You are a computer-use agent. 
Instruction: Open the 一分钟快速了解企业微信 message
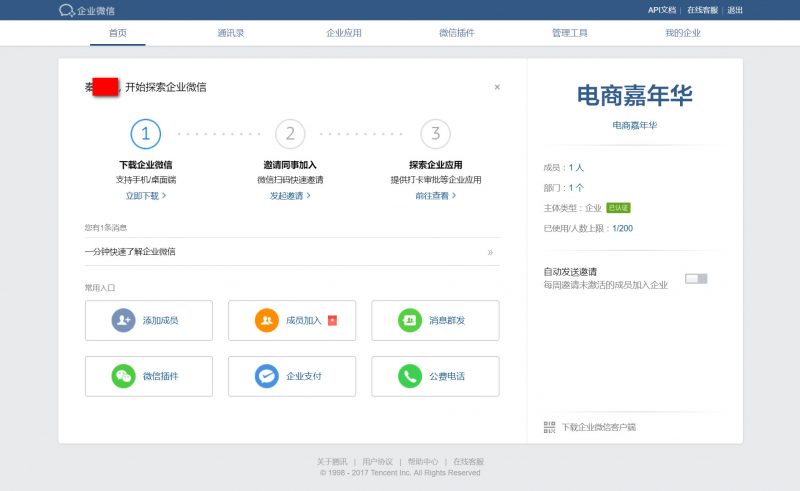pyautogui.click(x=292, y=252)
